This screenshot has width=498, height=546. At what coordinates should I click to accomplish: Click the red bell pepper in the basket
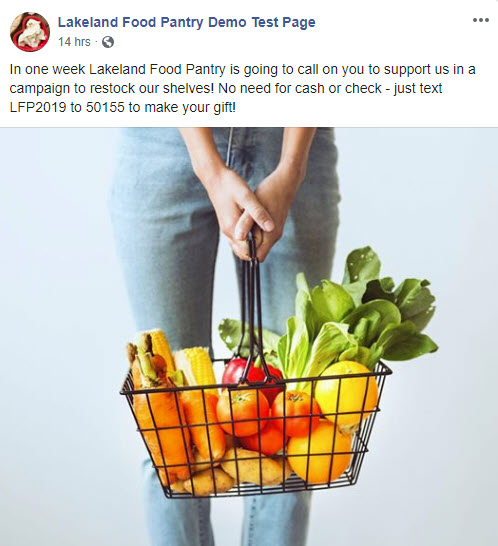click(251, 374)
